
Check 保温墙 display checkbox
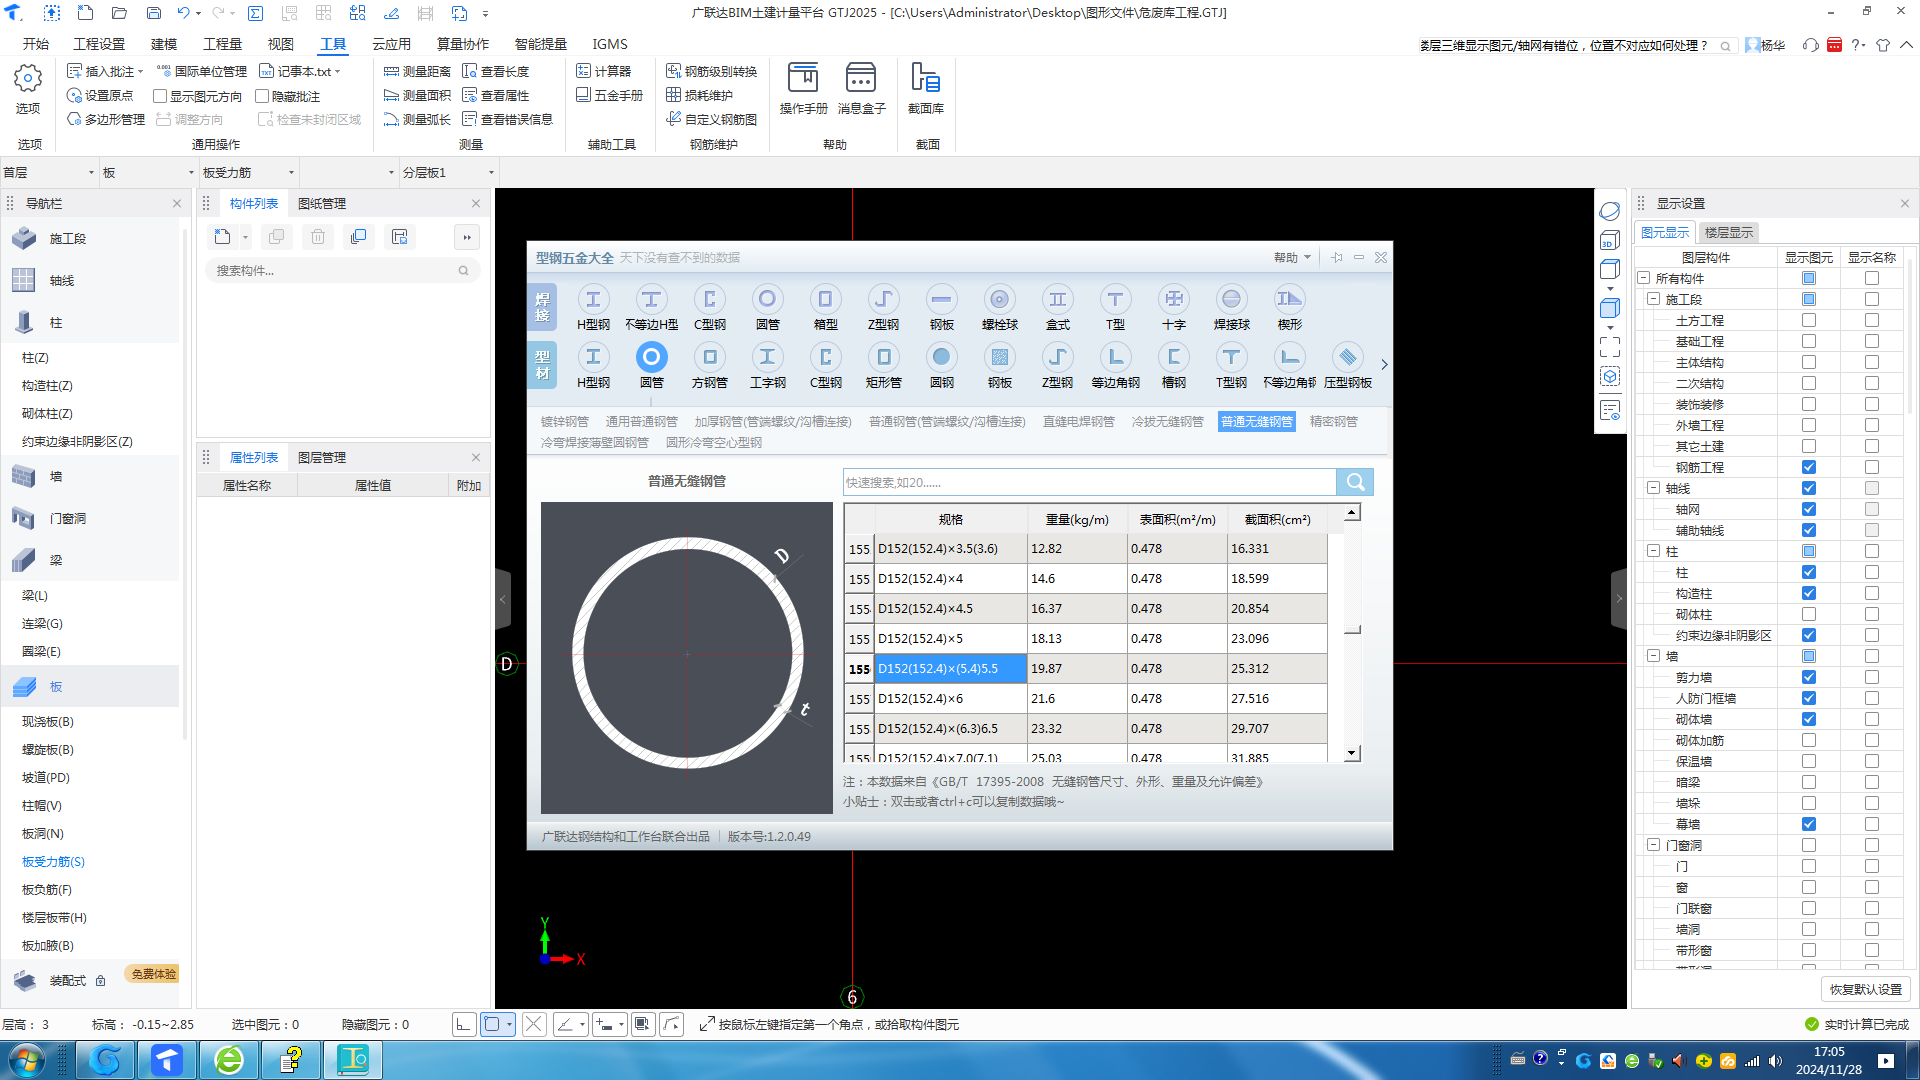(1809, 761)
